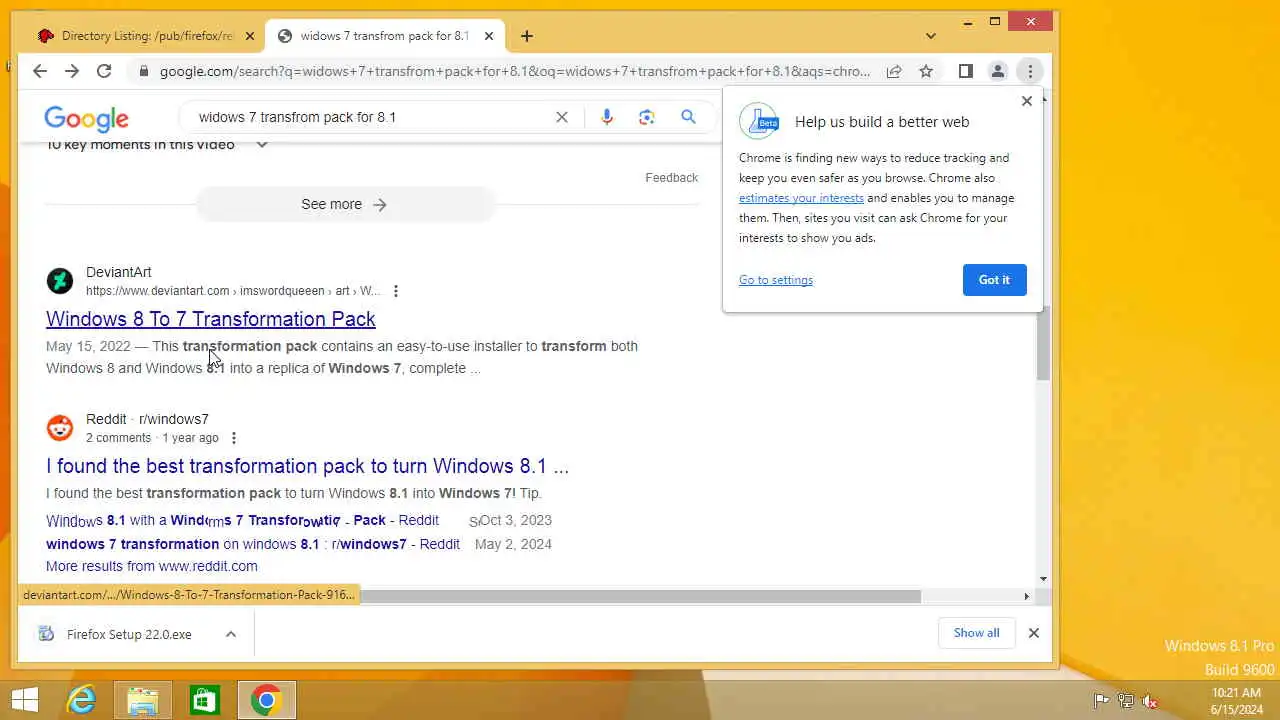Screen dimensions: 1280x720
Task: Click the scroll down arrow
Action: 1043,579
